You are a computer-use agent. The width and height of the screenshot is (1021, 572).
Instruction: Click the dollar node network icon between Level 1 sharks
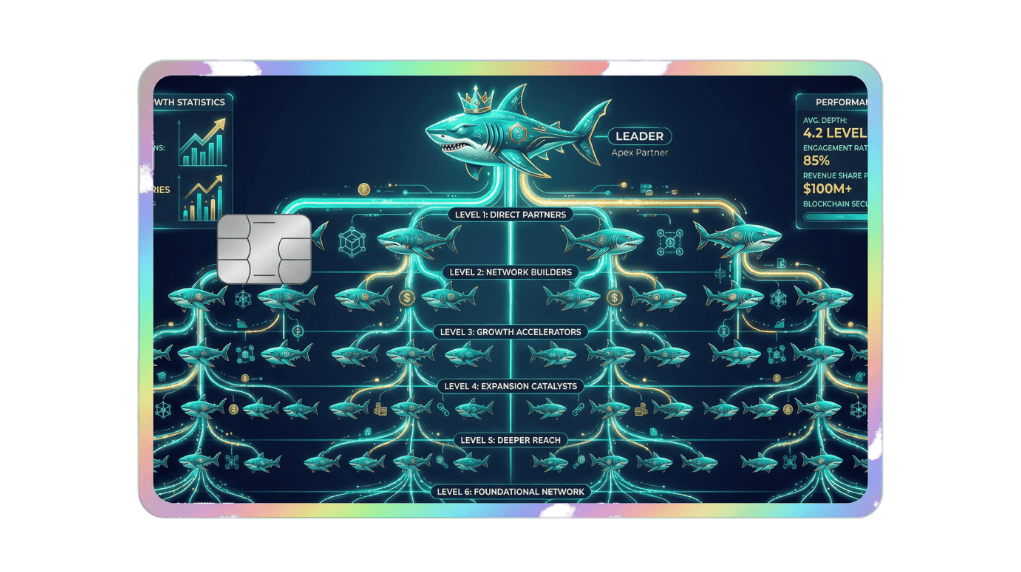[x=670, y=242]
